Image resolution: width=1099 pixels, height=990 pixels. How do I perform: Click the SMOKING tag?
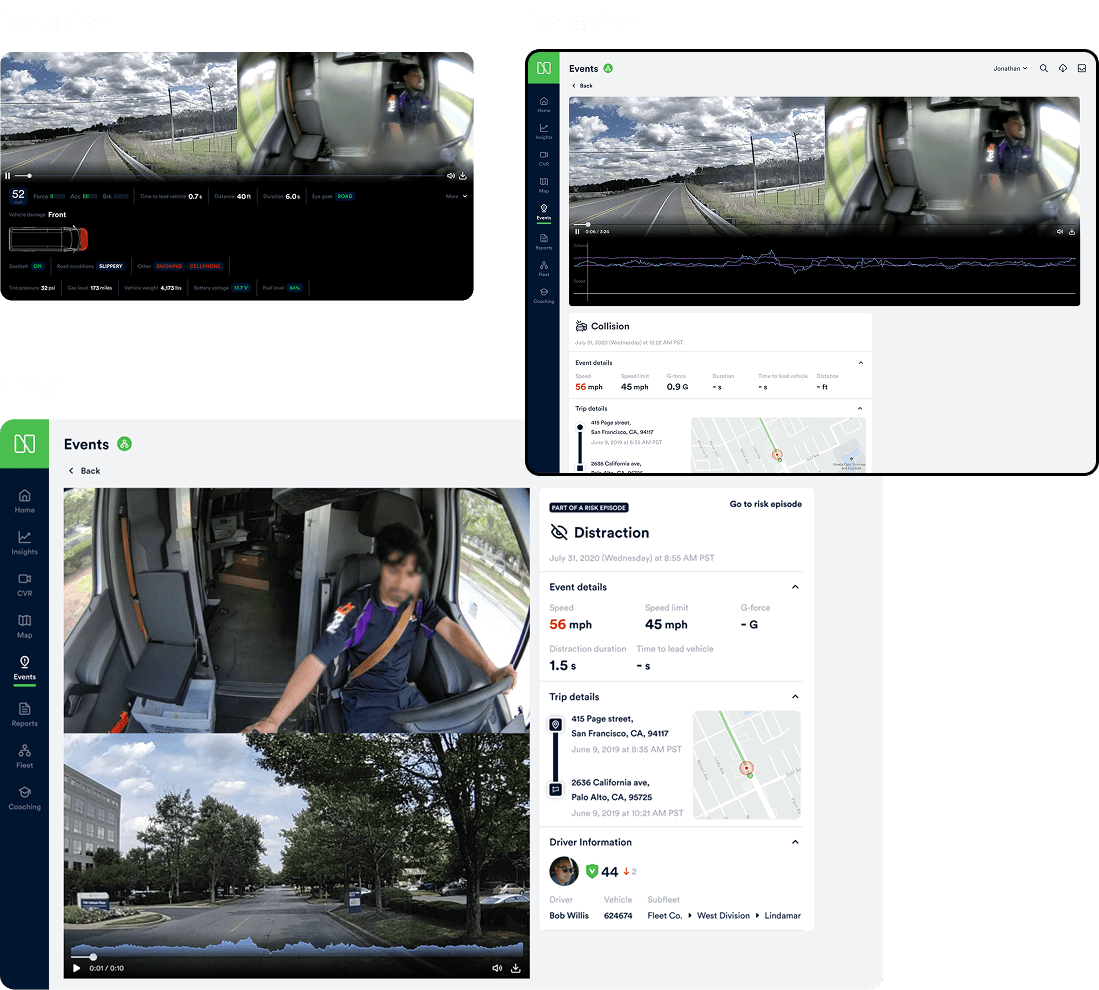coord(169,266)
